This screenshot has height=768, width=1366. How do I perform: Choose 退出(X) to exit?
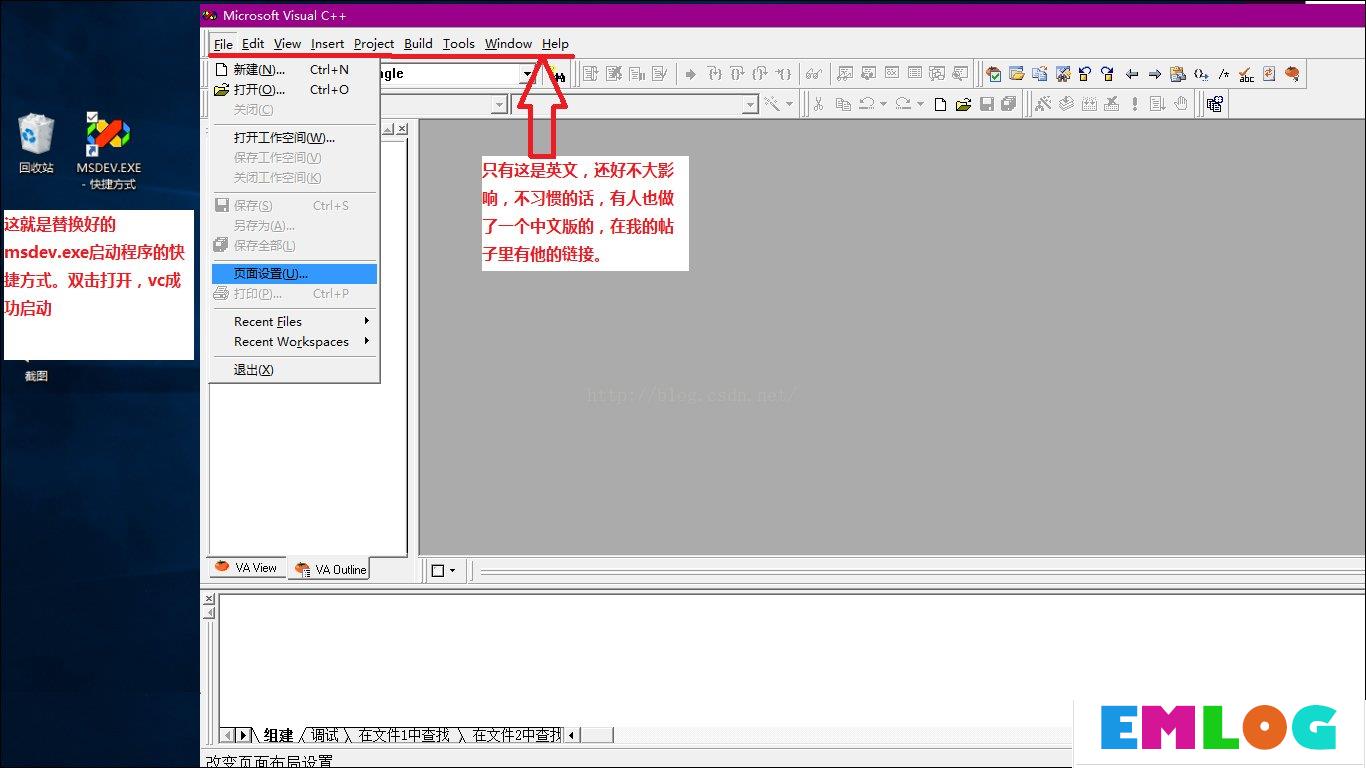[x=295, y=370]
